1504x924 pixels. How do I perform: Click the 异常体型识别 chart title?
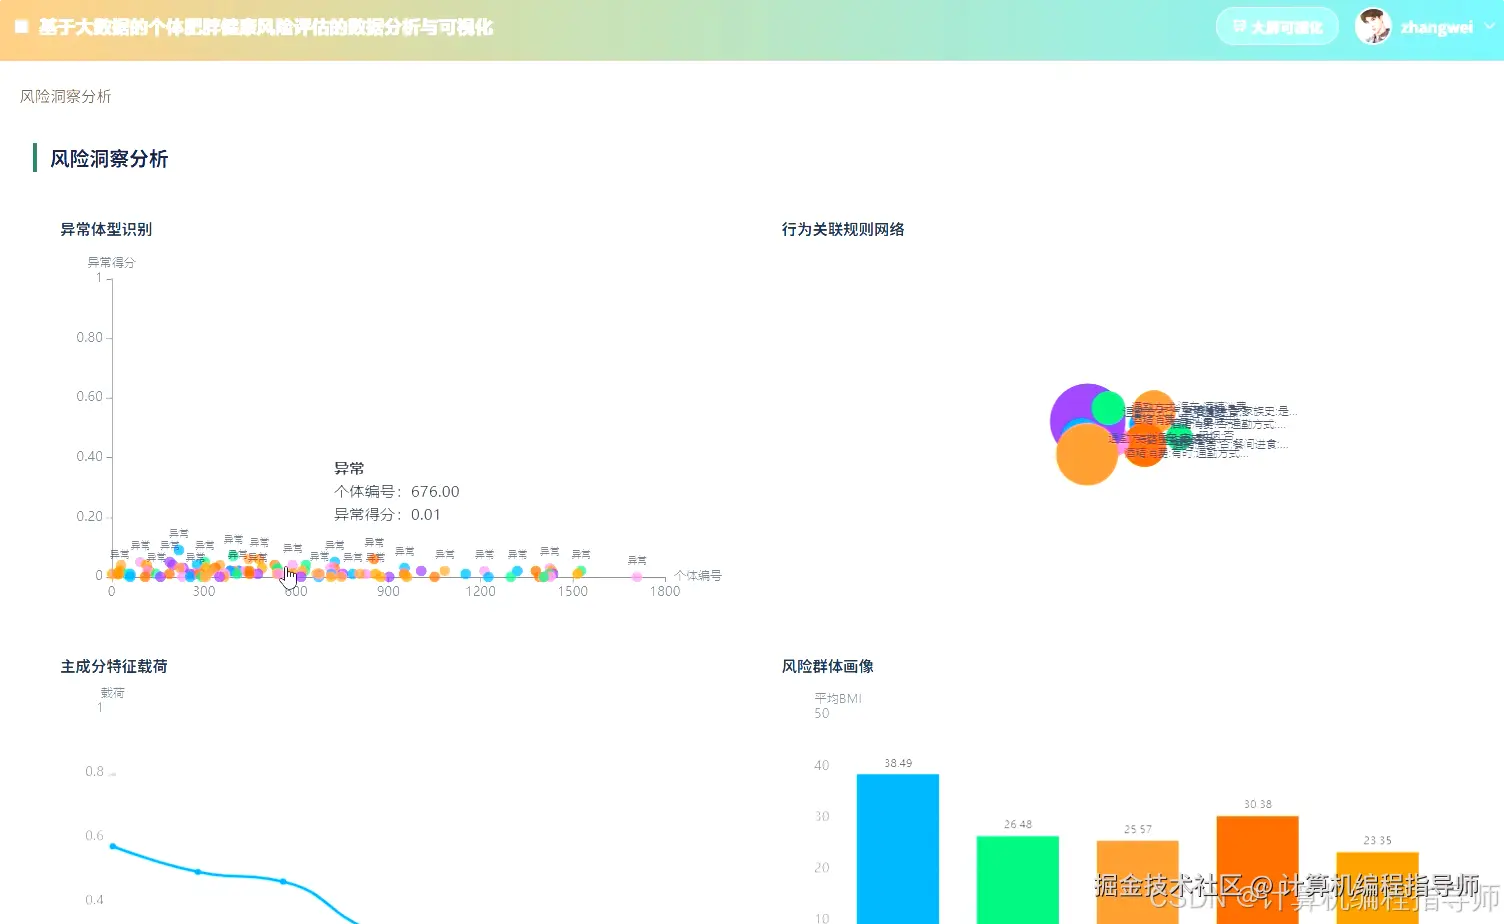tap(106, 229)
